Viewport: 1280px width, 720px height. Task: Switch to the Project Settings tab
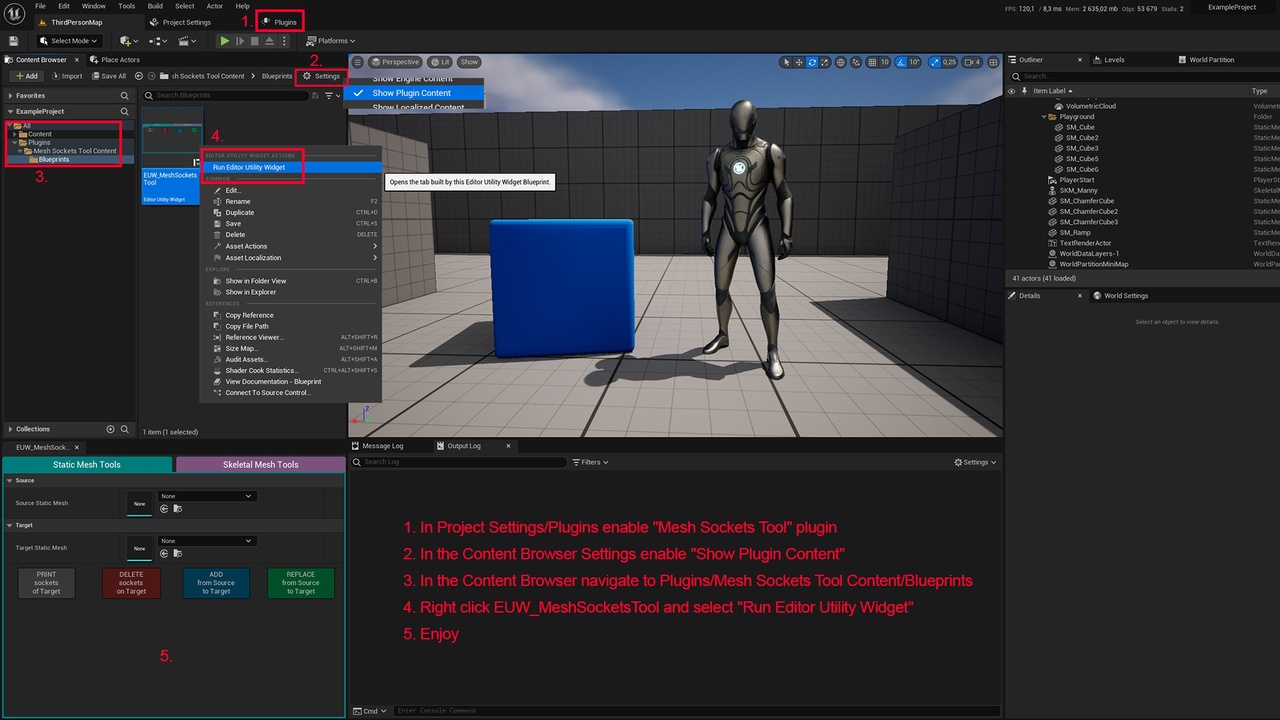[180, 22]
